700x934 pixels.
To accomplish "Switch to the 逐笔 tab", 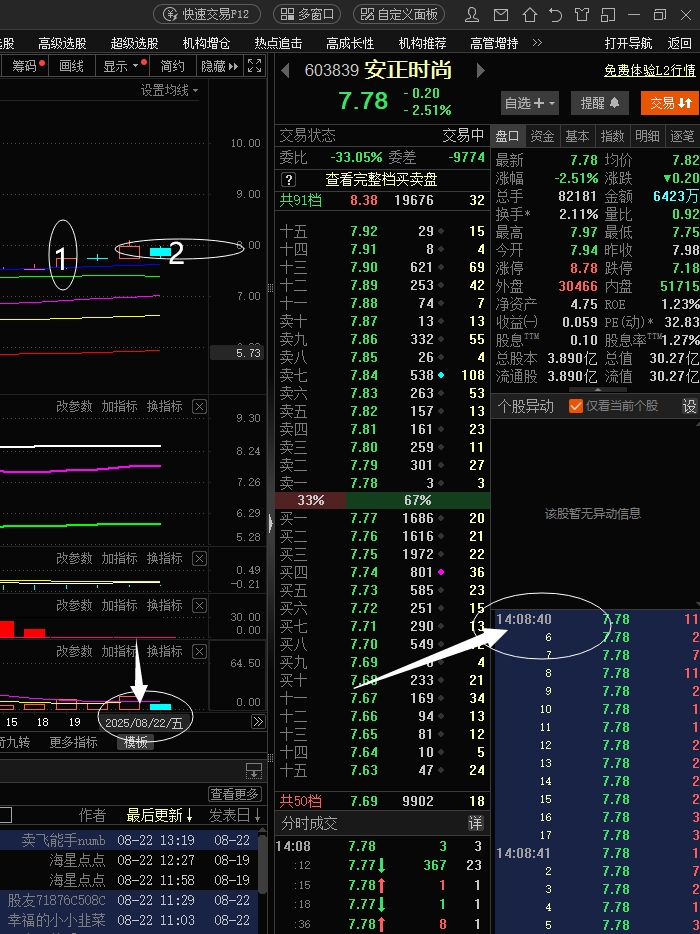I will 683,136.
